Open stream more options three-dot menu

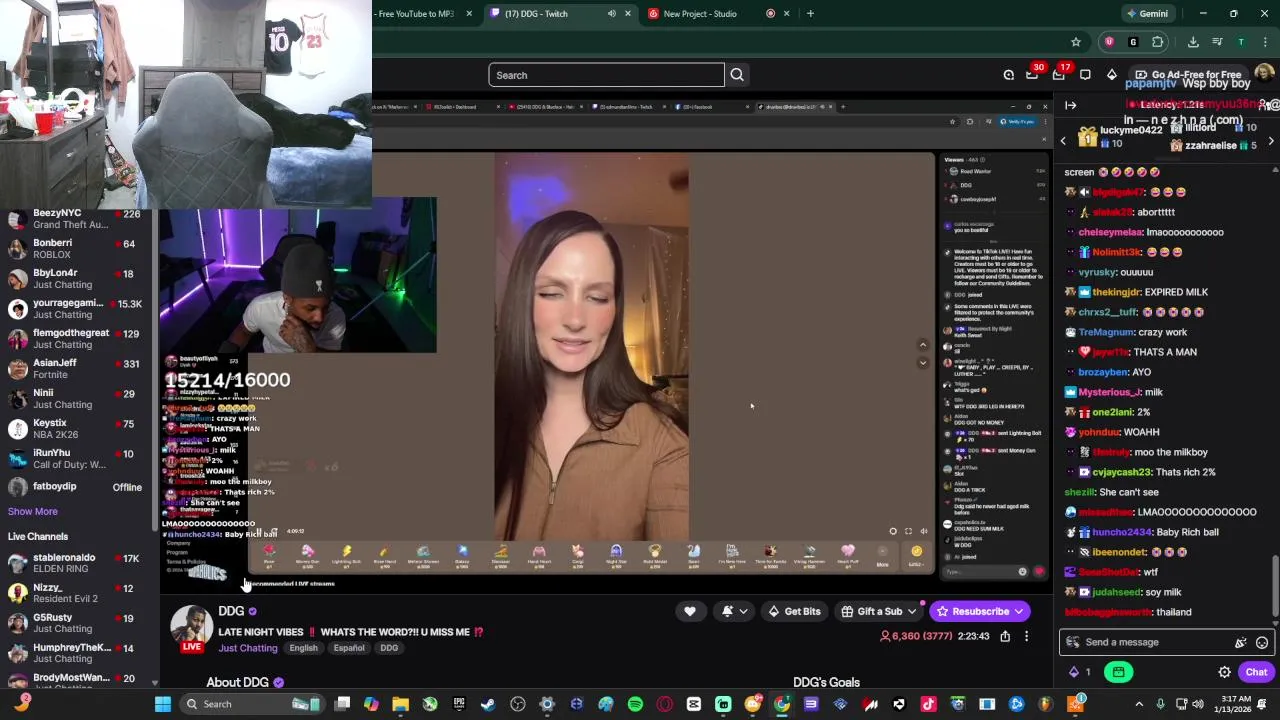click(x=1026, y=636)
